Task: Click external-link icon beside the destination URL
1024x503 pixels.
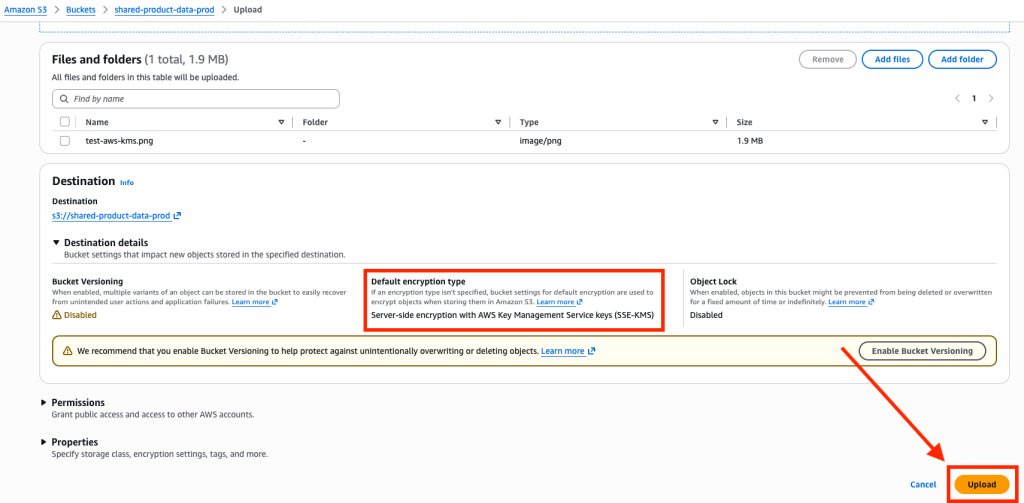Action: pyautogui.click(x=178, y=216)
